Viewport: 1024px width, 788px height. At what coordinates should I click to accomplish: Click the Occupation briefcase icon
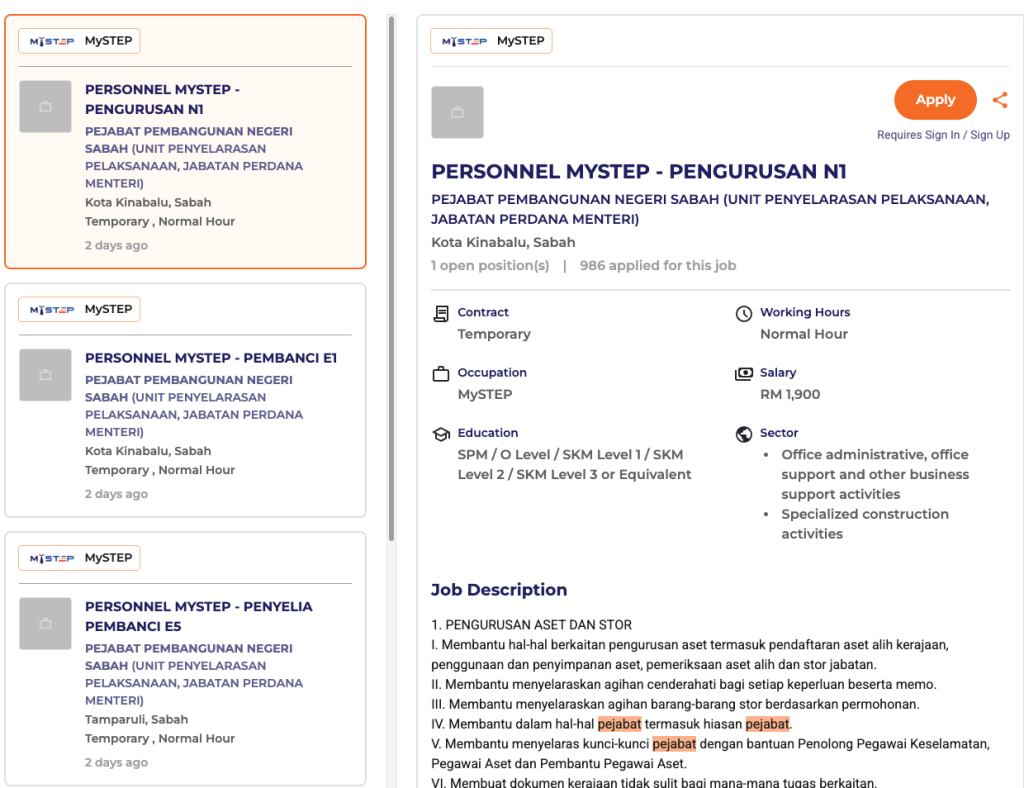[x=441, y=374]
